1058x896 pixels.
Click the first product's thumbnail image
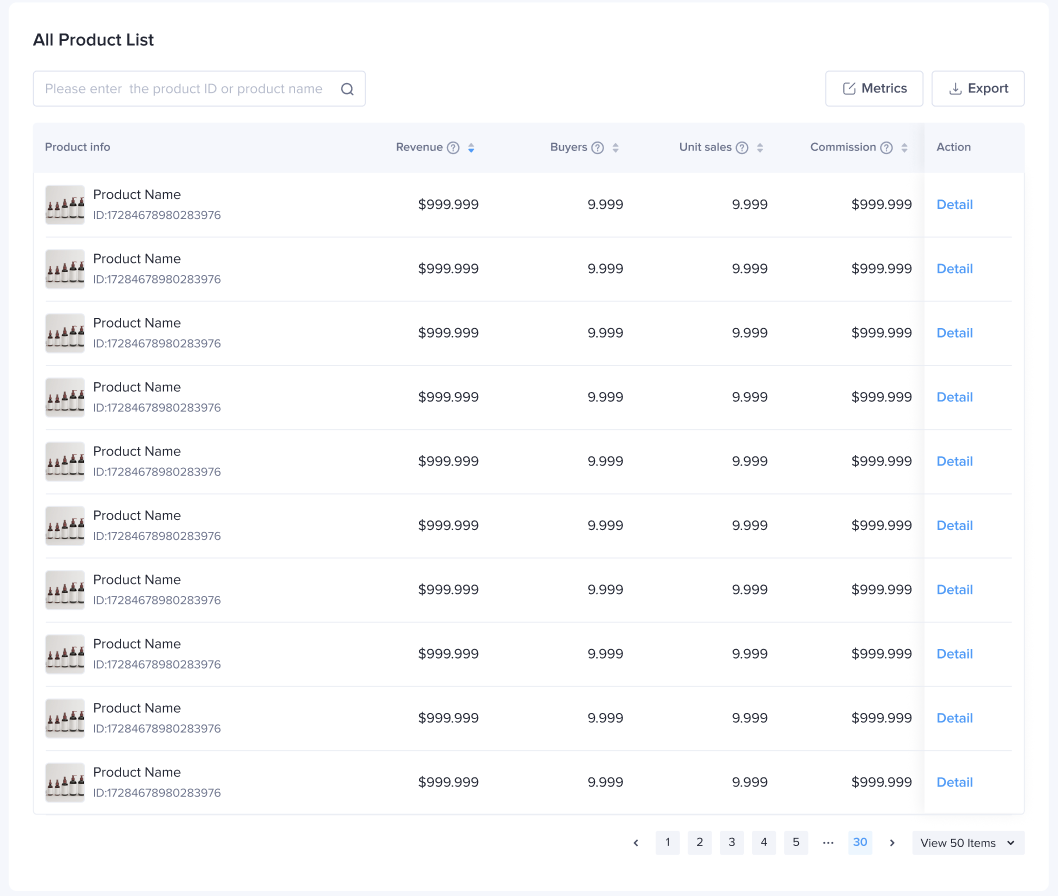[65, 205]
